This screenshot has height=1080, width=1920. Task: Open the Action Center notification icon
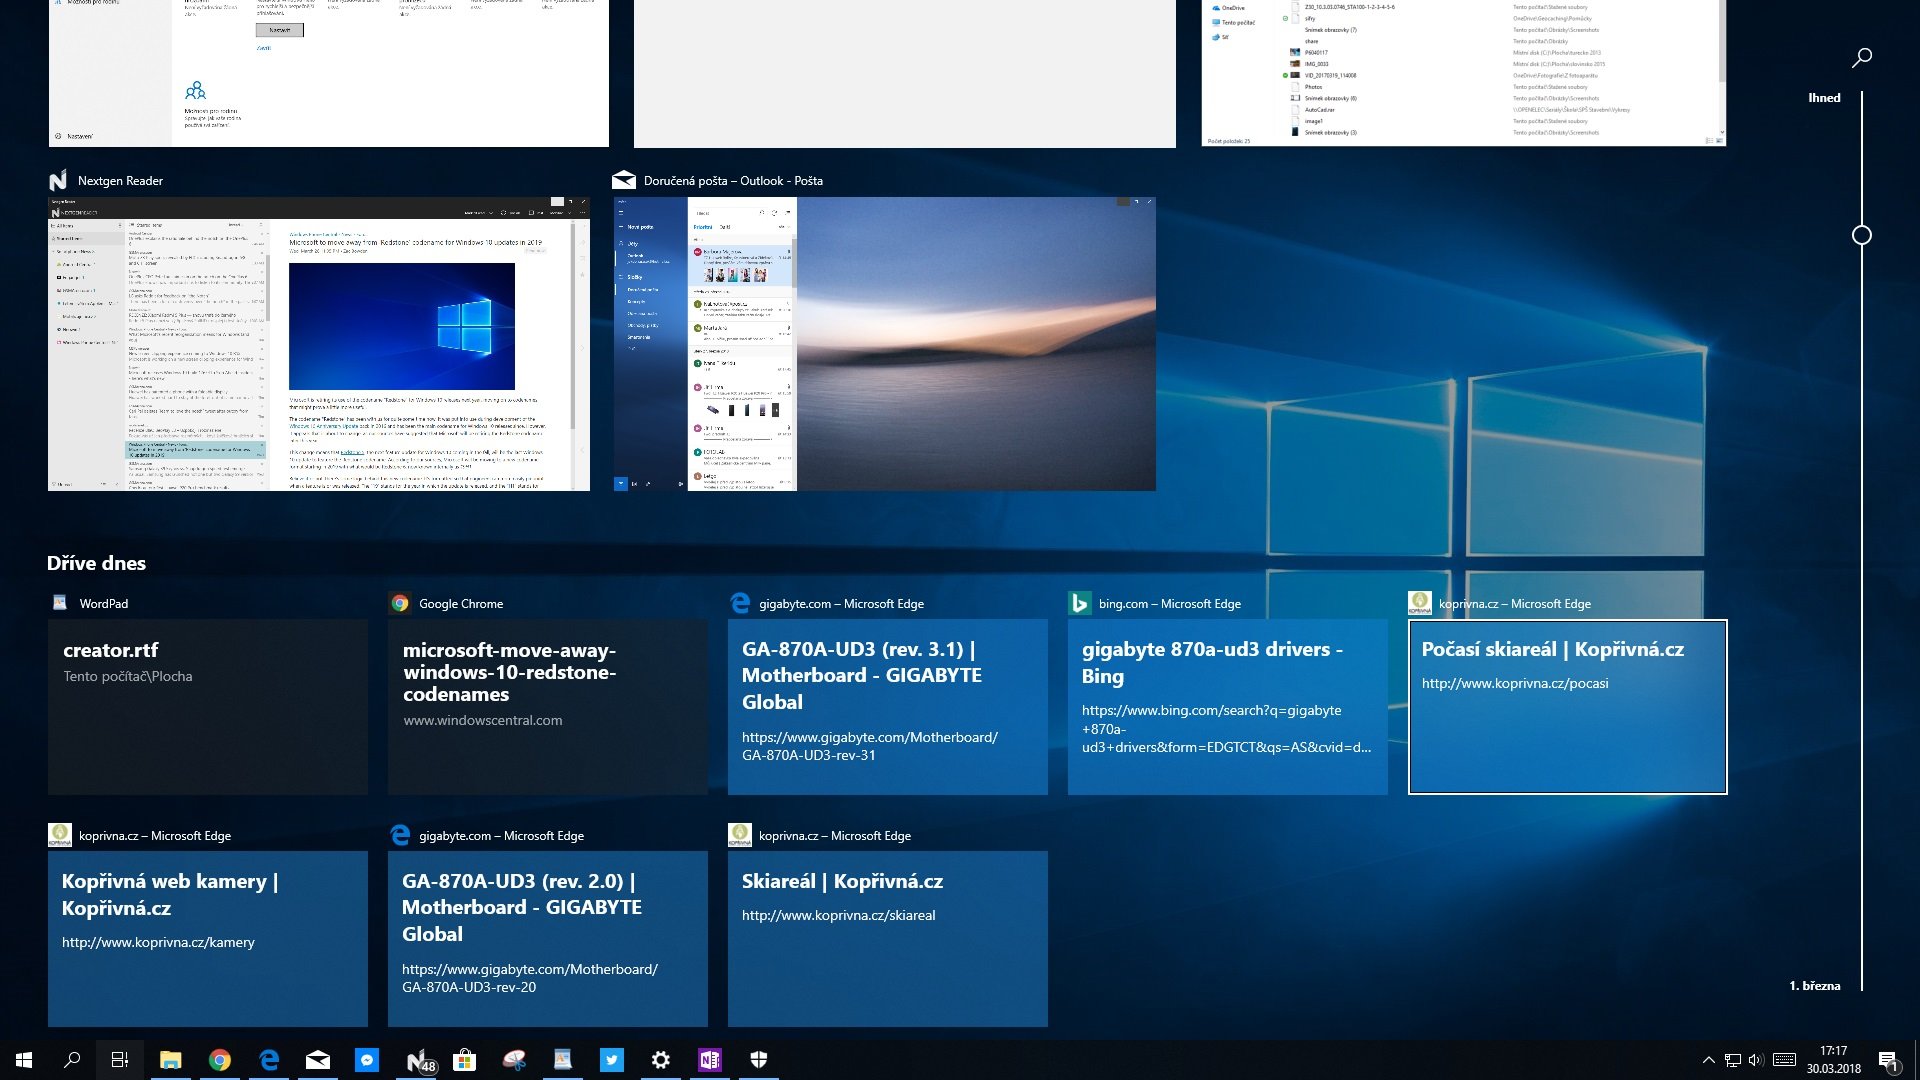[x=1889, y=1060]
